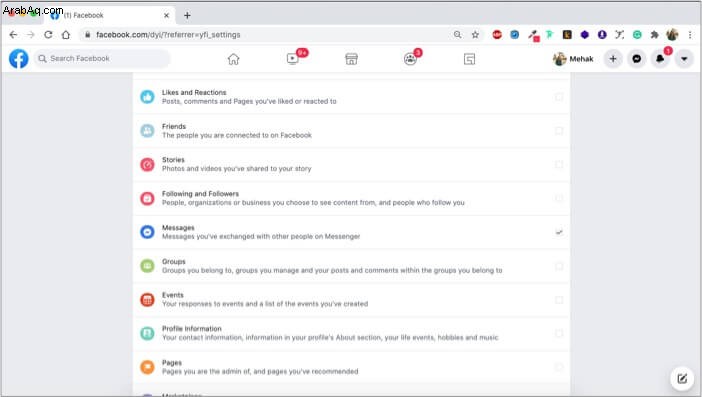The width and height of the screenshot is (702, 397).
Task: Click the Create plus icon
Action: (x=613, y=59)
